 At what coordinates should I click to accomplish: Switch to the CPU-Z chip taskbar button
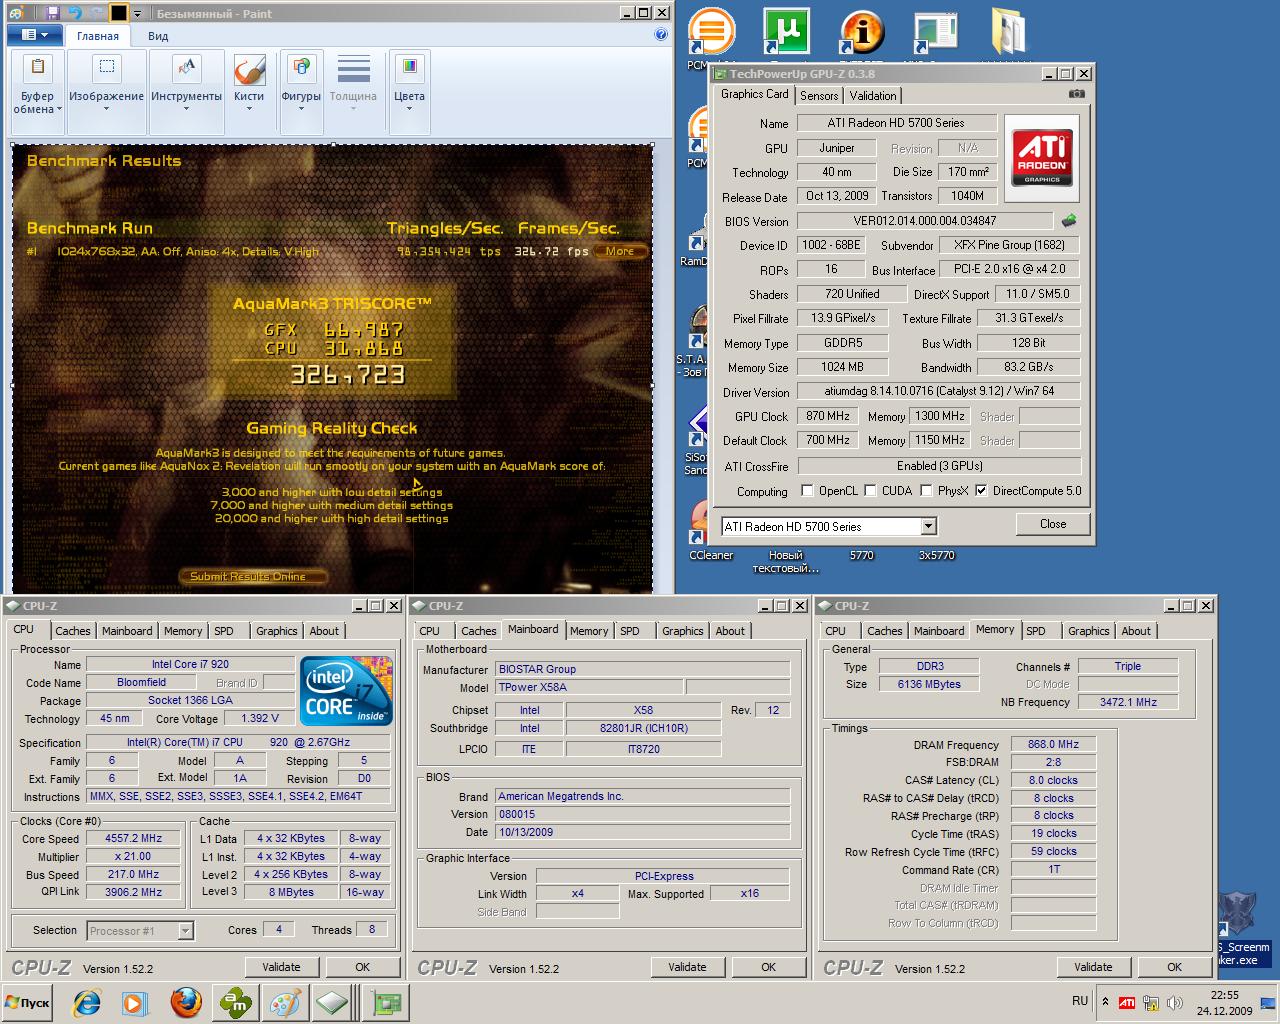pos(333,1003)
